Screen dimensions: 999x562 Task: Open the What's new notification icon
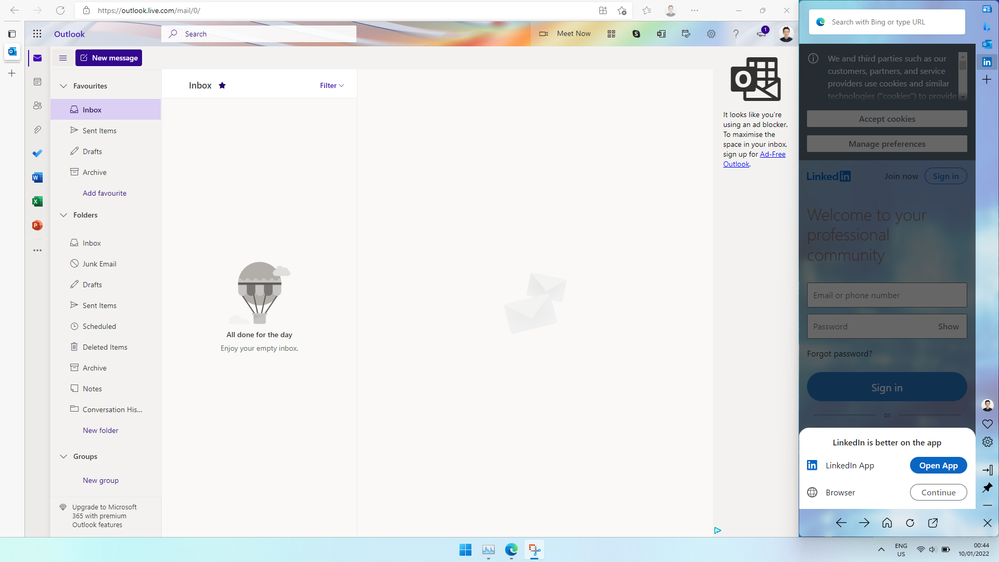point(761,33)
